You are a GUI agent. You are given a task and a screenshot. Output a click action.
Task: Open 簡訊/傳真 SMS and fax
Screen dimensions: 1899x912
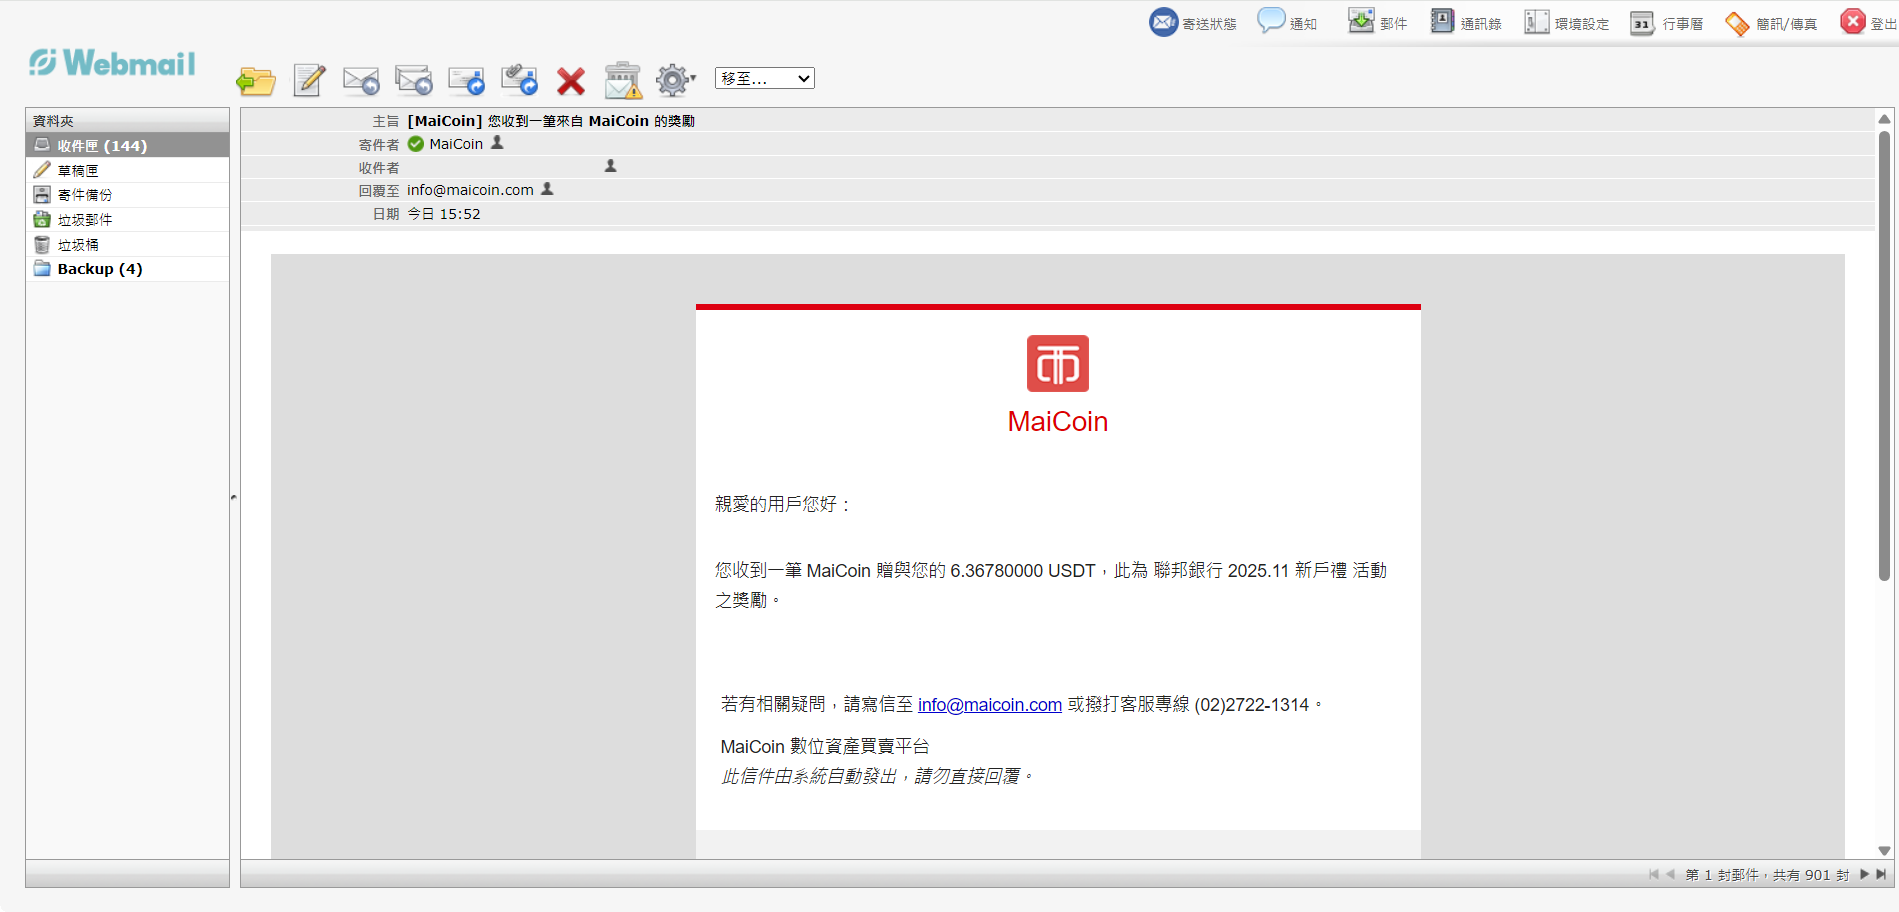tap(1771, 22)
